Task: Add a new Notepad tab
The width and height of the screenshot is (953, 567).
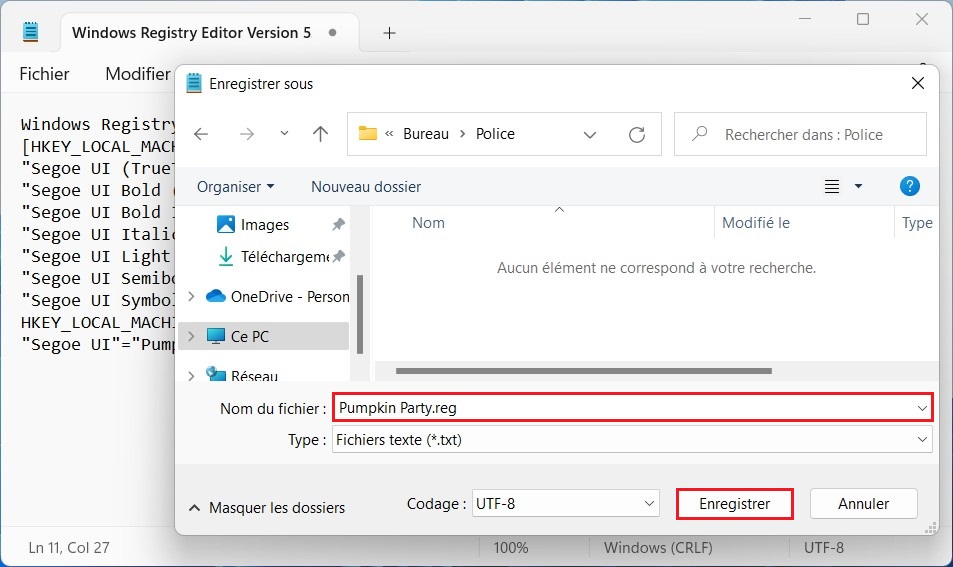Action: [390, 33]
